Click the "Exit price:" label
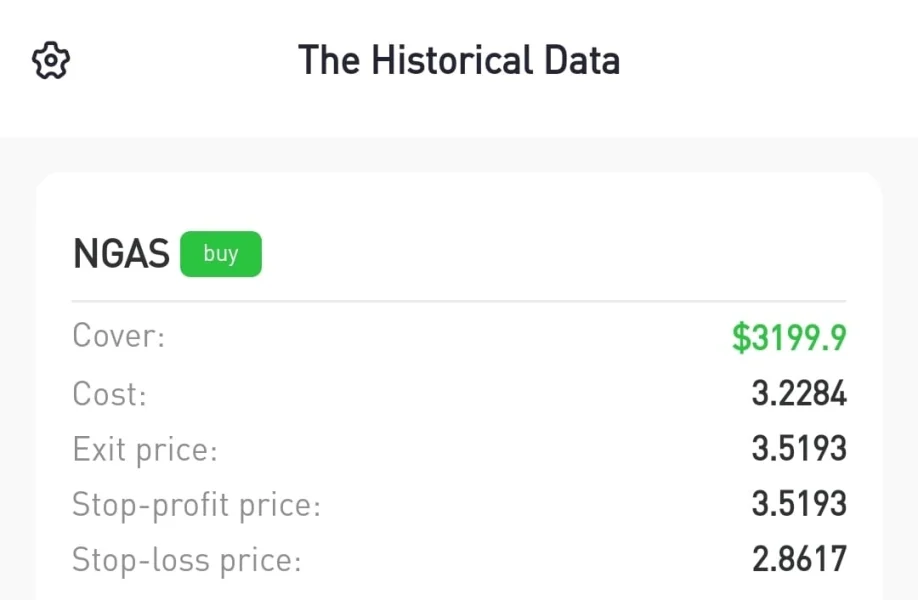The width and height of the screenshot is (918, 600). 145,450
